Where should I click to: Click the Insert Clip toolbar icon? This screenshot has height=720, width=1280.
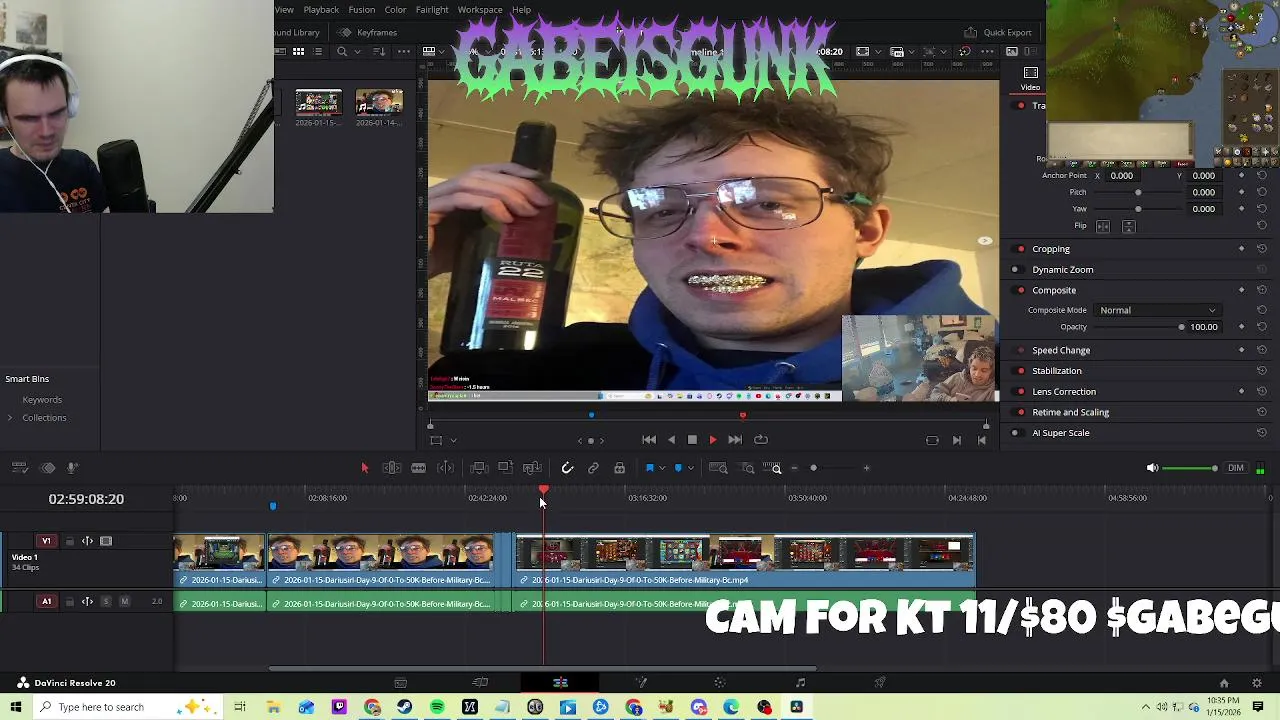click(479, 468)
